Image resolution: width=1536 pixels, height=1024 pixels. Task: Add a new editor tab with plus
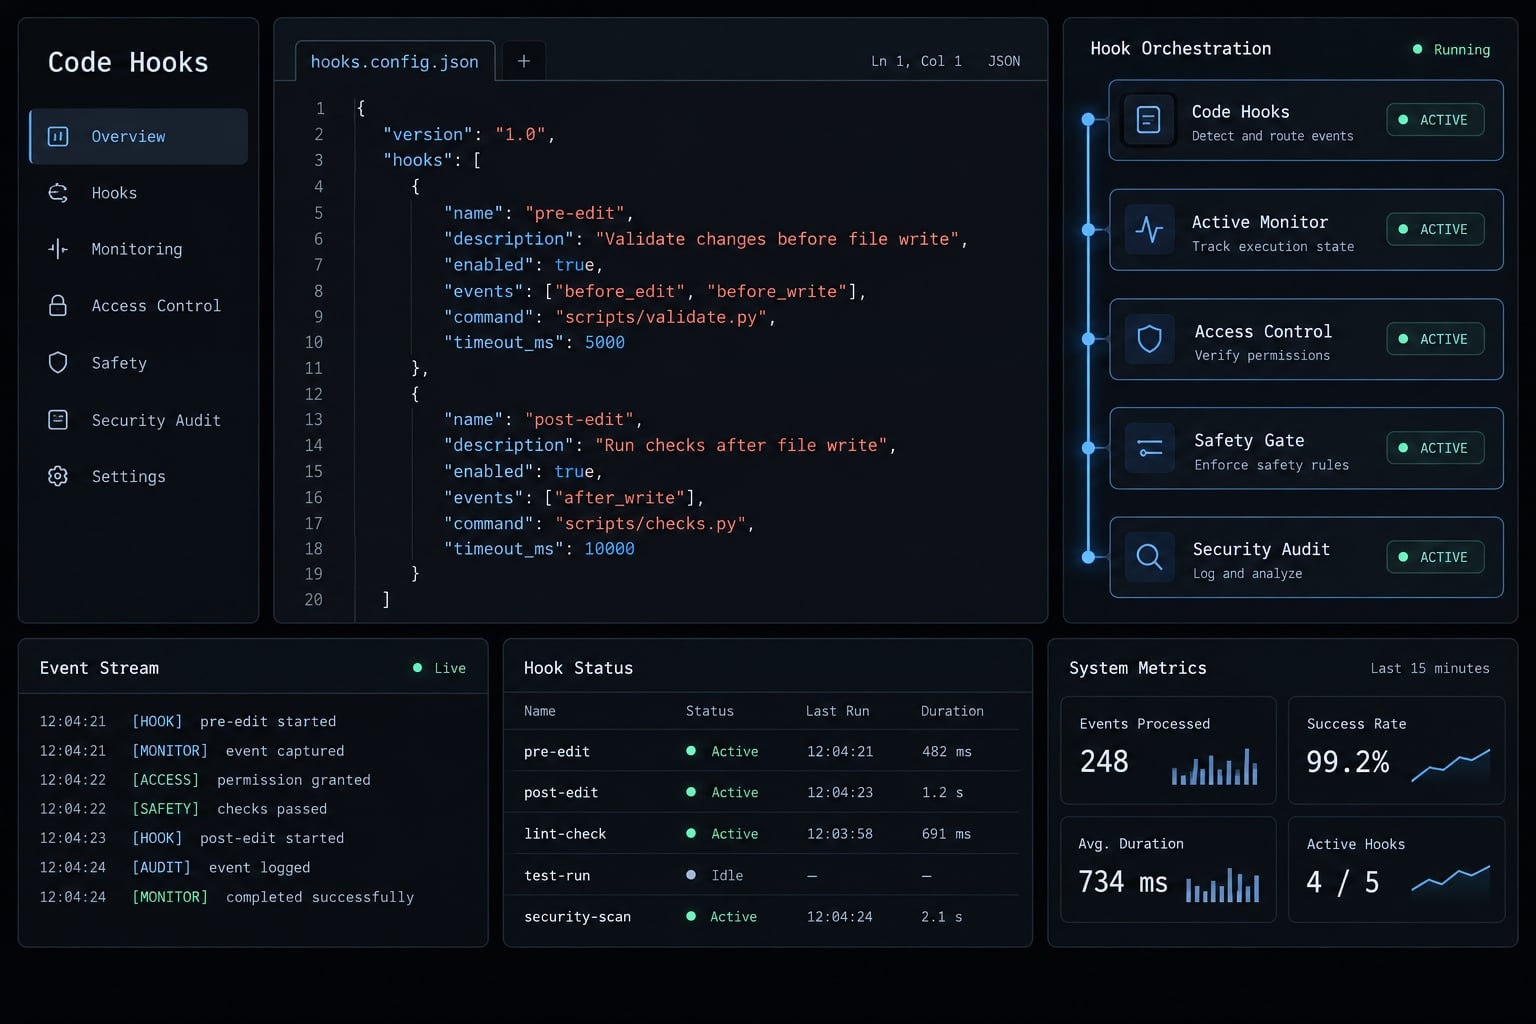[x=523, y=61]
